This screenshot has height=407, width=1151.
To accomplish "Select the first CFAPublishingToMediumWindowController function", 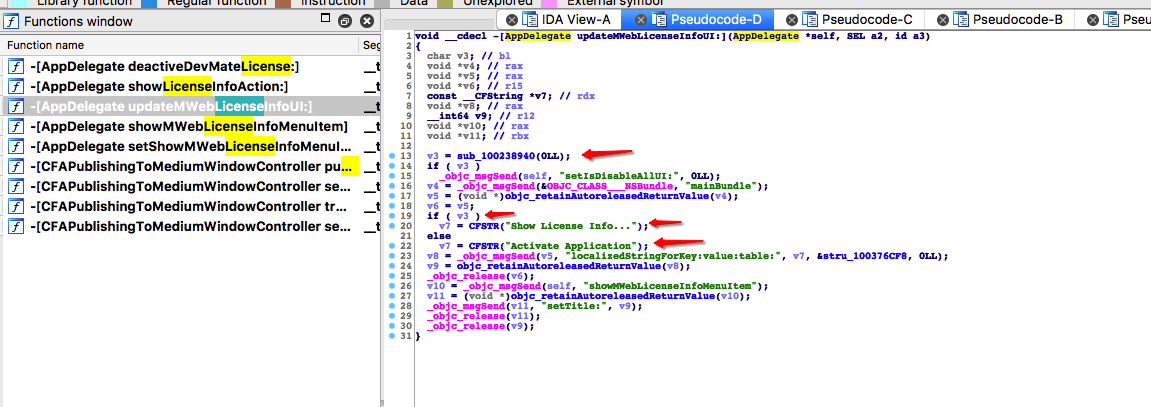I will (x=190, y=166).
